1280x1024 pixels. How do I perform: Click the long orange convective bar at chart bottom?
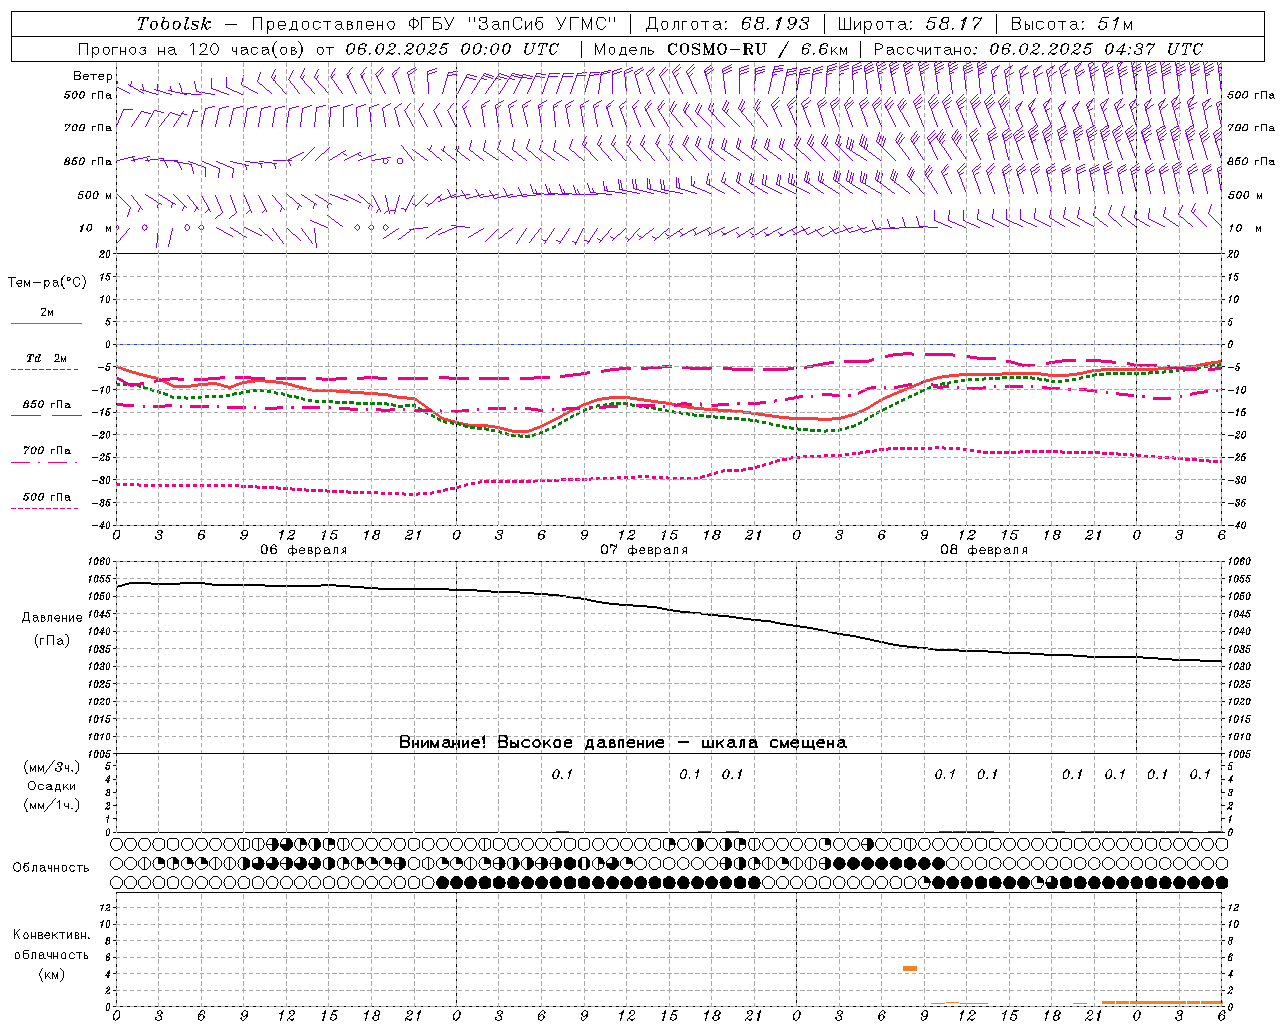click(1162, 1002)
